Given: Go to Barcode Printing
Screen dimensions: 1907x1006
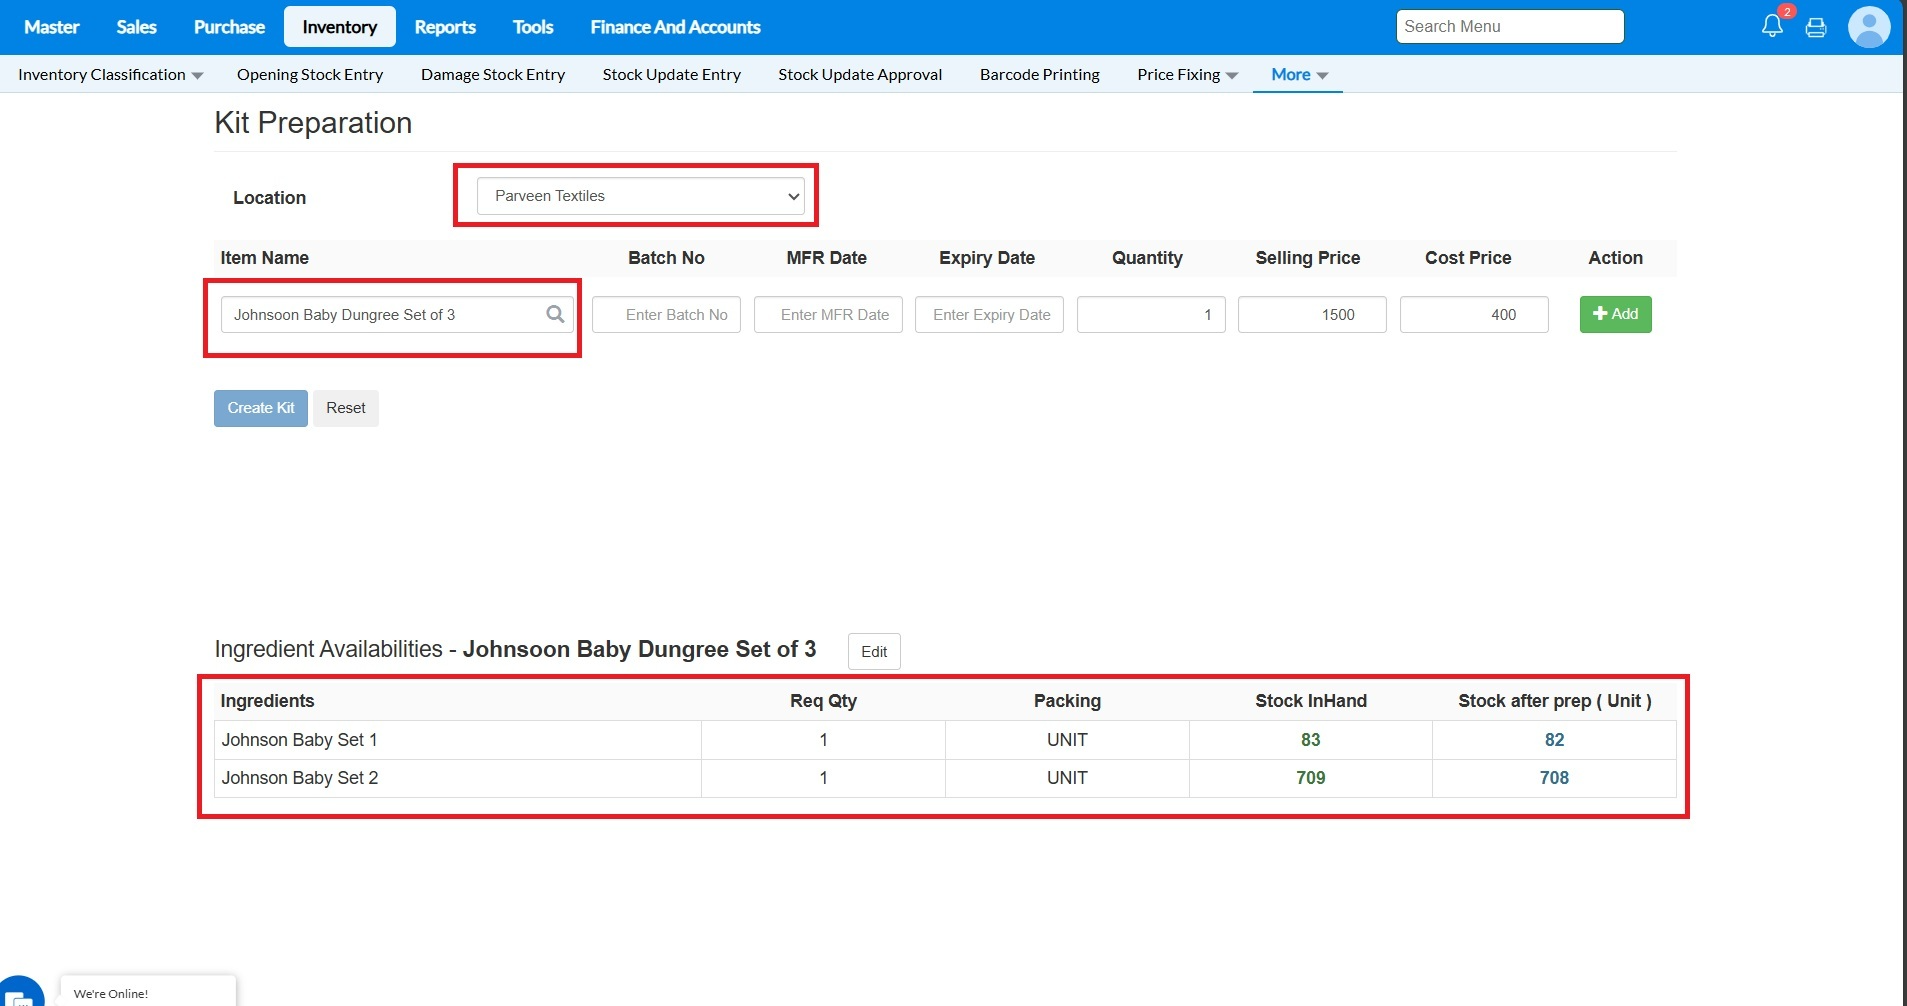Looking at the screenshot, I should point(1039,75).
